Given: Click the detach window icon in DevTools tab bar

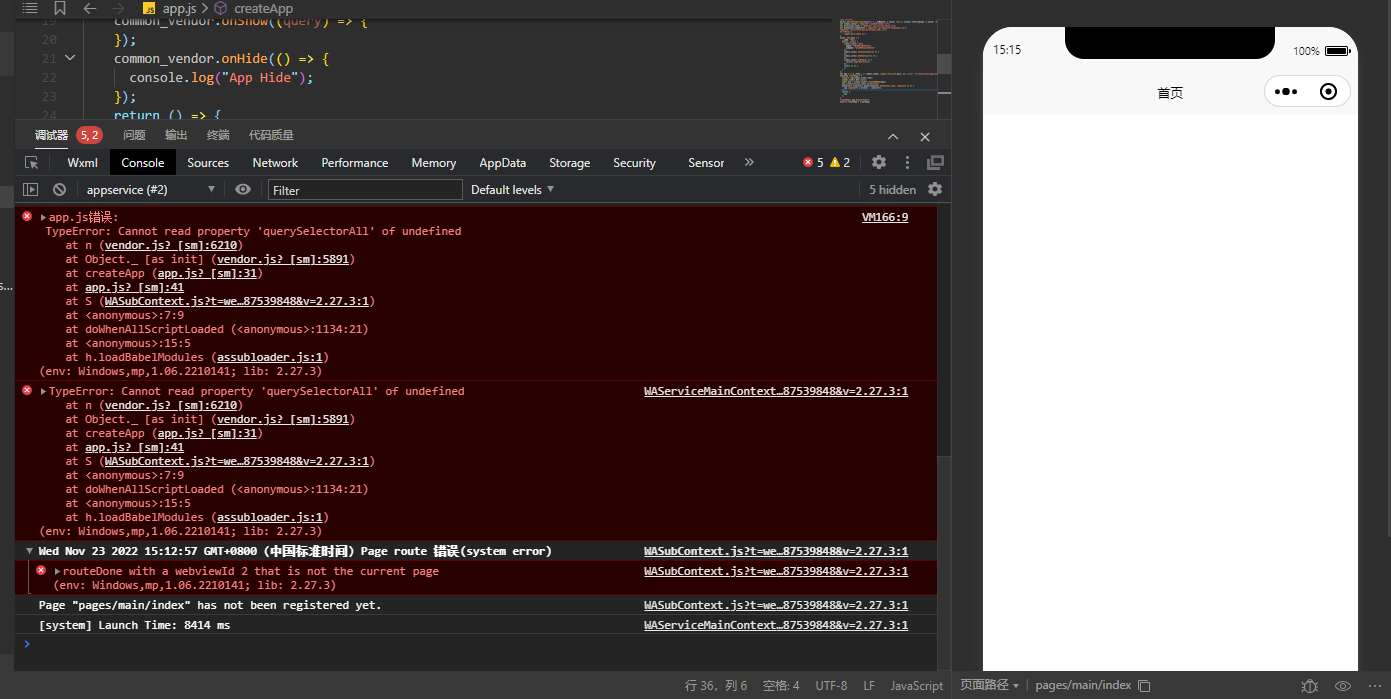Looking at the screenshot, I should (x=935, y=162).
